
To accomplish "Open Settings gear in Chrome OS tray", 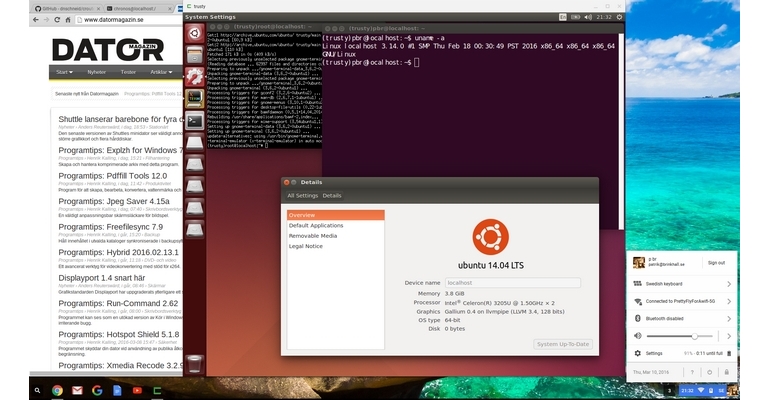I will (637, 353).
